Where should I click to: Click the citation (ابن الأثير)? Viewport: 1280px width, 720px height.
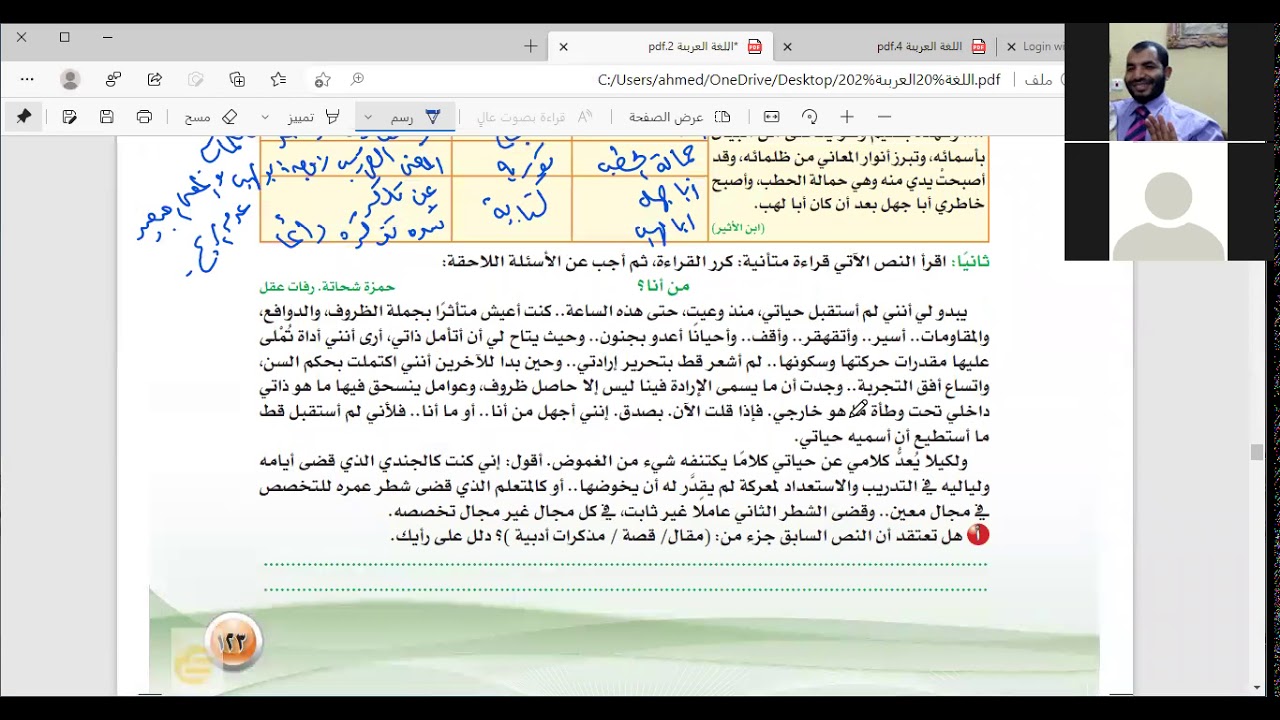tap(738, 228)
